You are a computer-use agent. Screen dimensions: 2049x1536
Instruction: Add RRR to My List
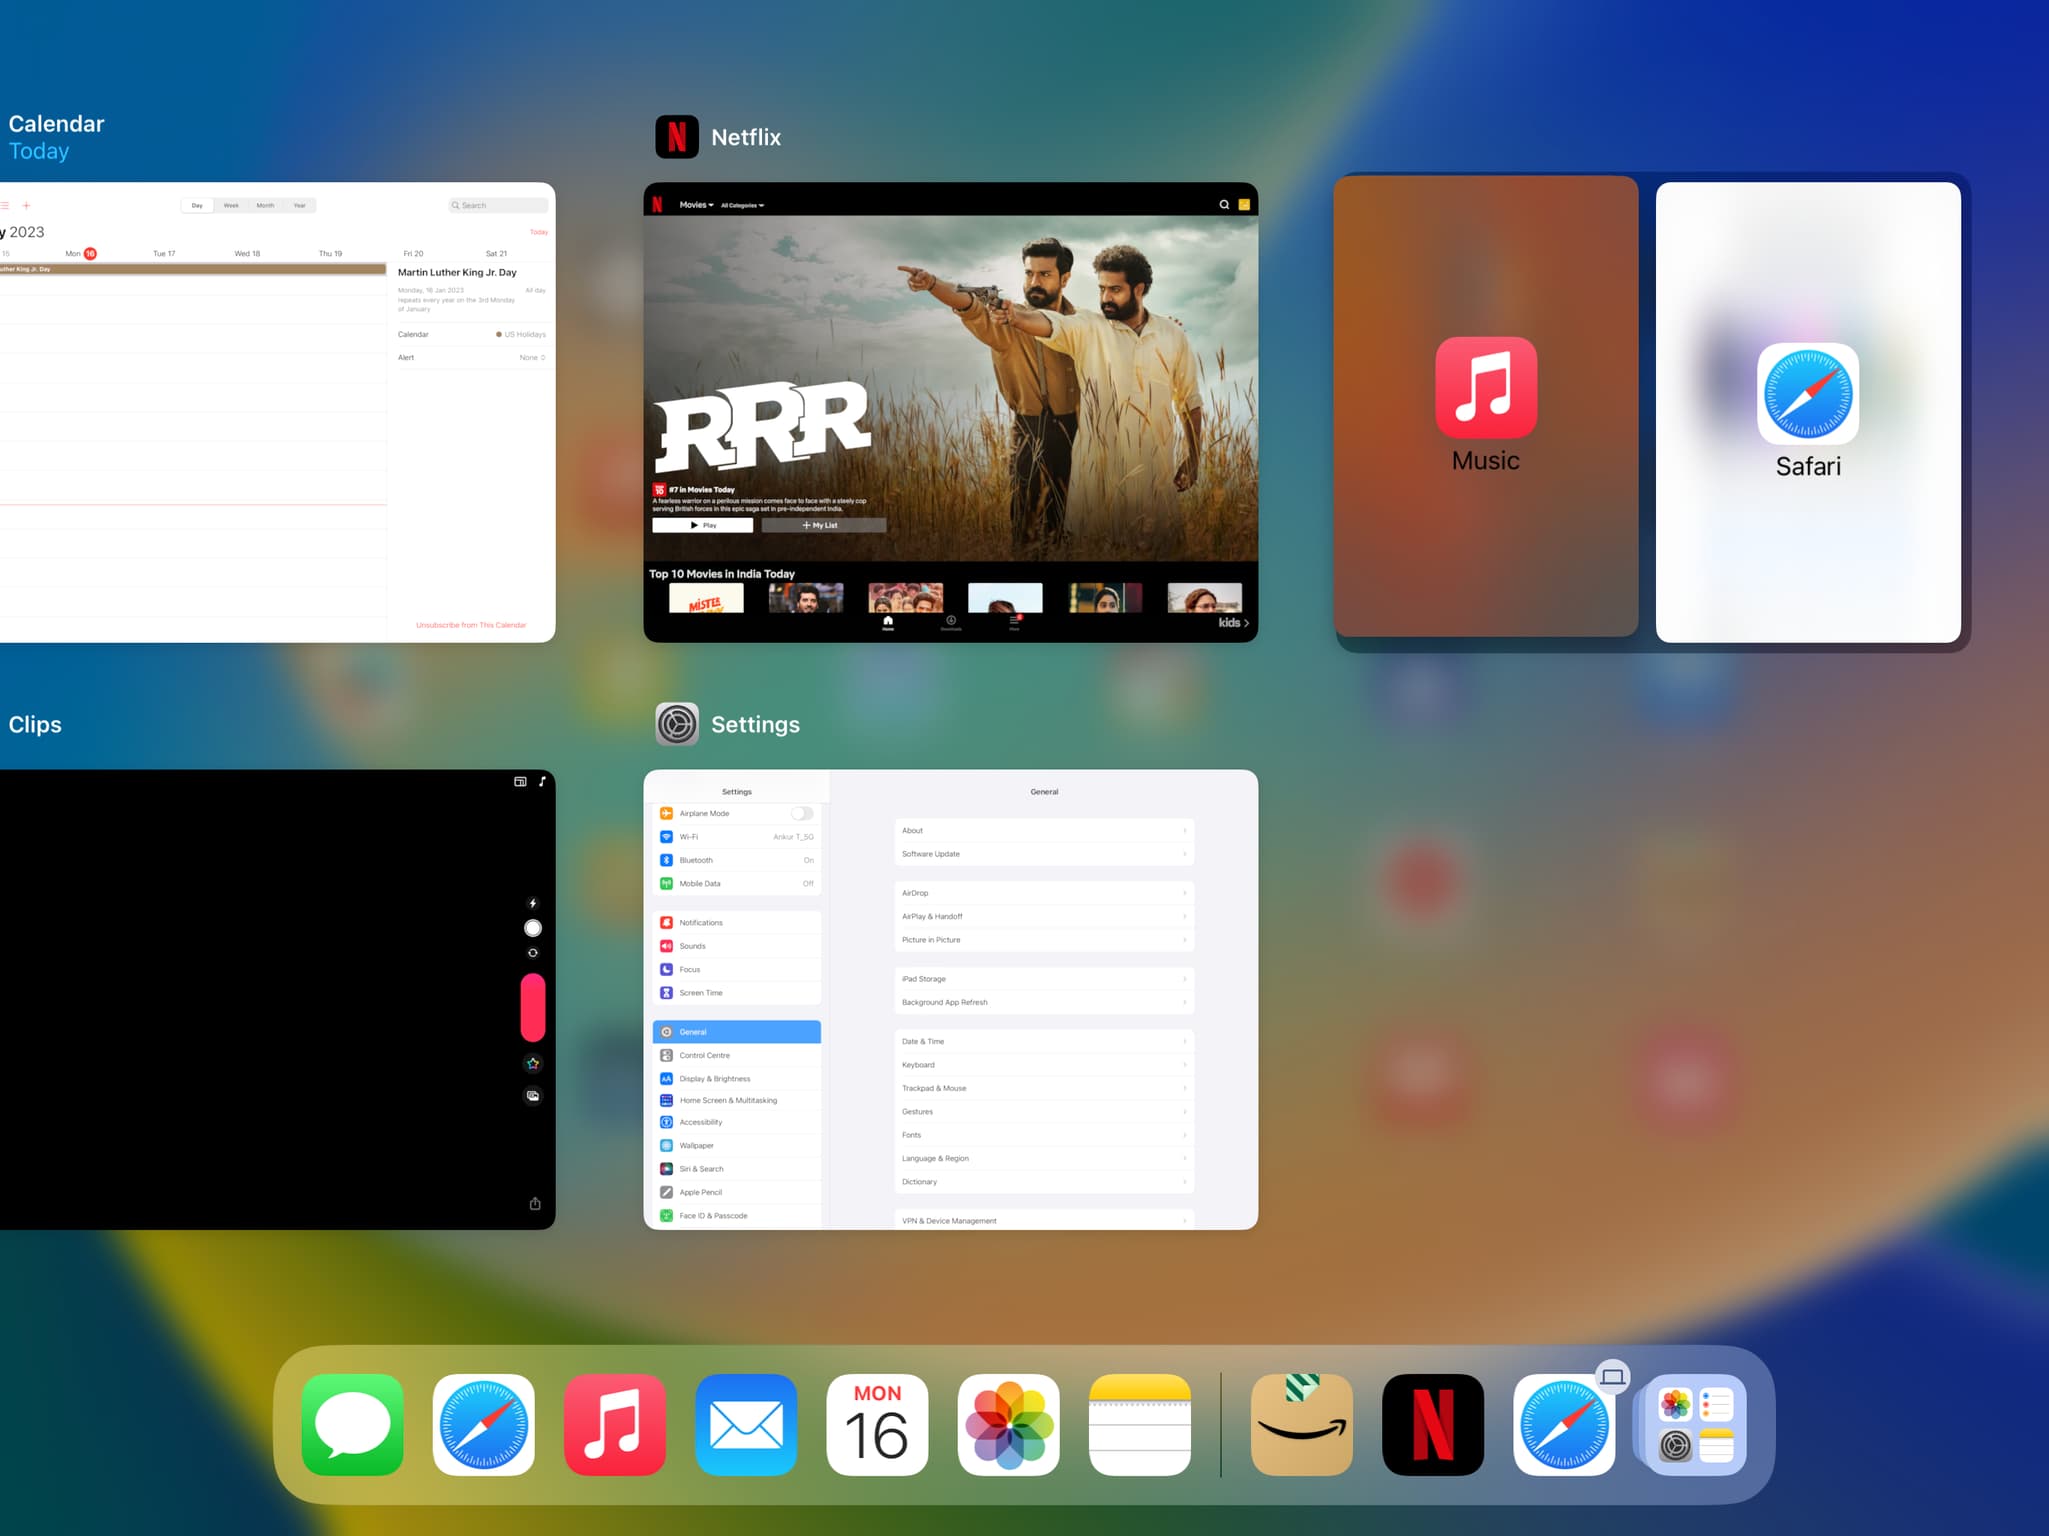coord(824,525)
